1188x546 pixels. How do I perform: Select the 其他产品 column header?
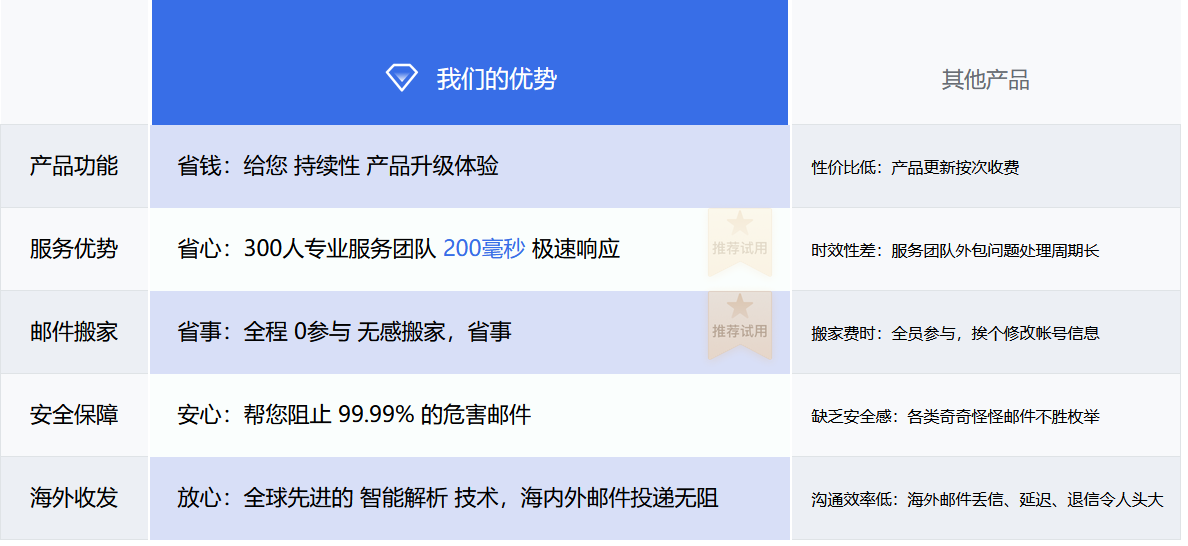pos(986,62)
